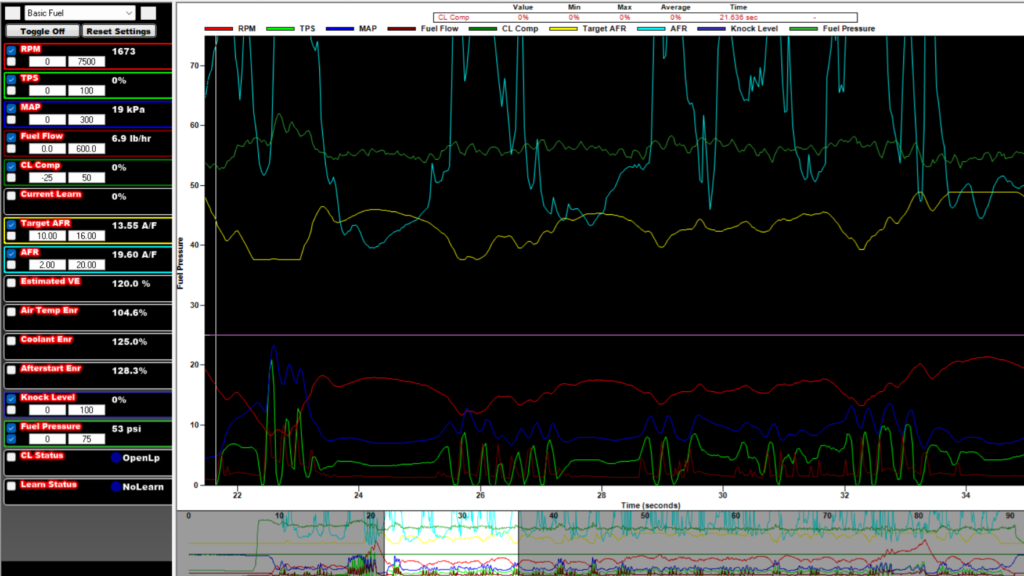Click the Target AFR minimum field 10.00

point(47,236)
